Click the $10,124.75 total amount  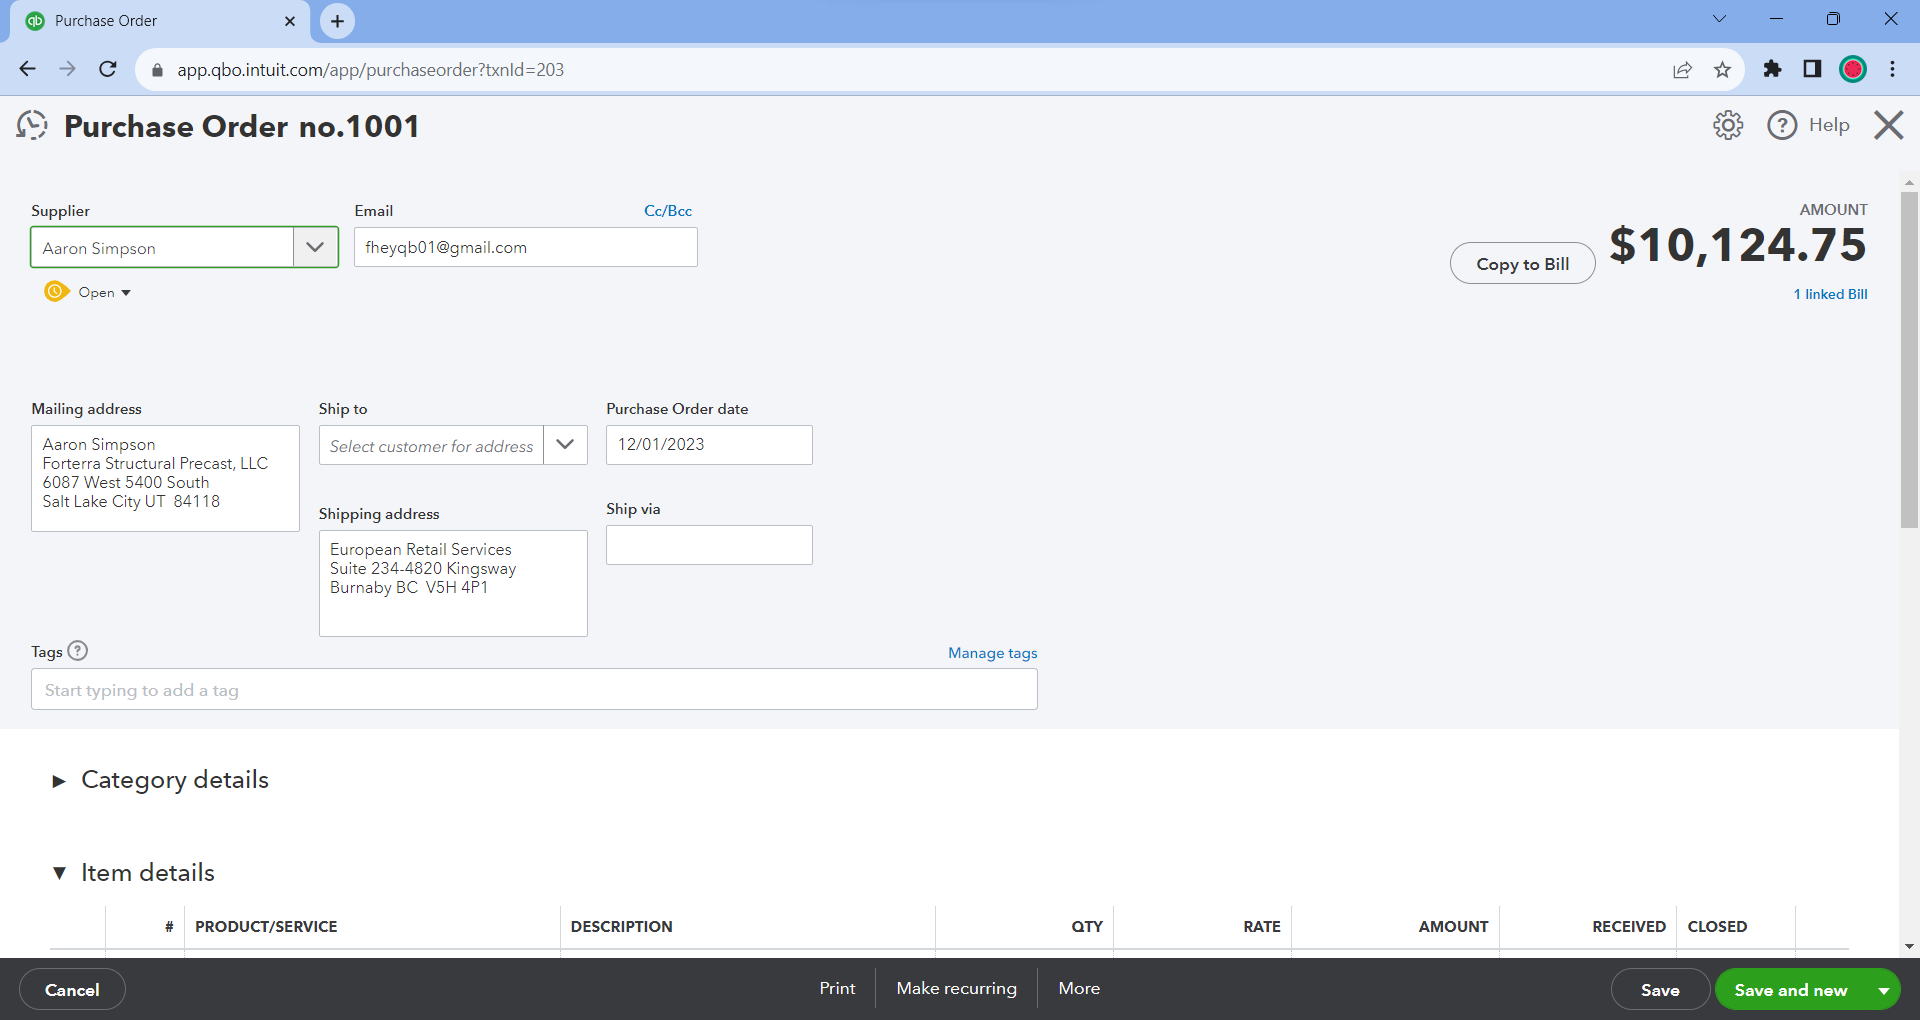click(1738, 245)
